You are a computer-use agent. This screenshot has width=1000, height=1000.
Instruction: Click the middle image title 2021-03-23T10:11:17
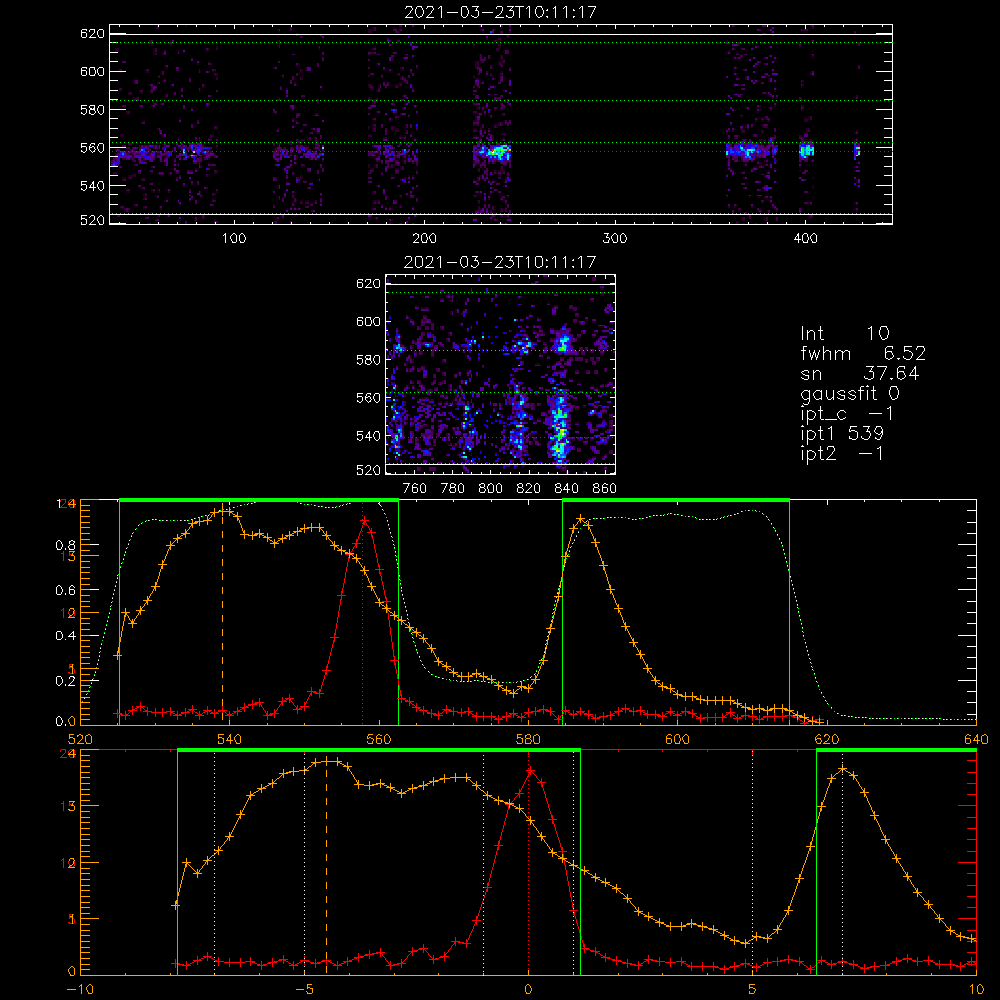(x=500, y=261)
